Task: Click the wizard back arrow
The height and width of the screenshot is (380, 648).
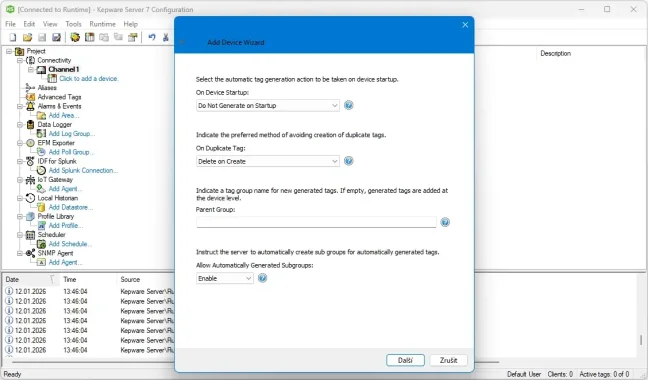Action: (x=182, y=42)
